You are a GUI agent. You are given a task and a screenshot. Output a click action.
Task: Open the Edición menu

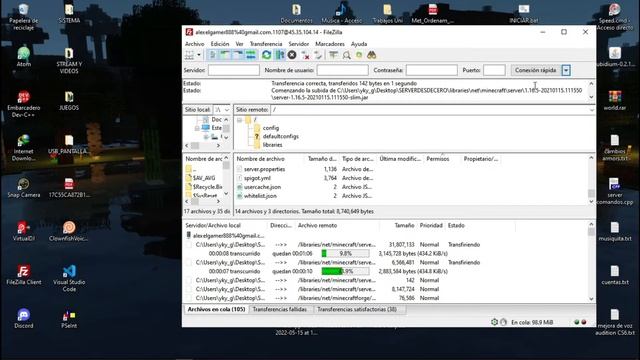[220, 44]
